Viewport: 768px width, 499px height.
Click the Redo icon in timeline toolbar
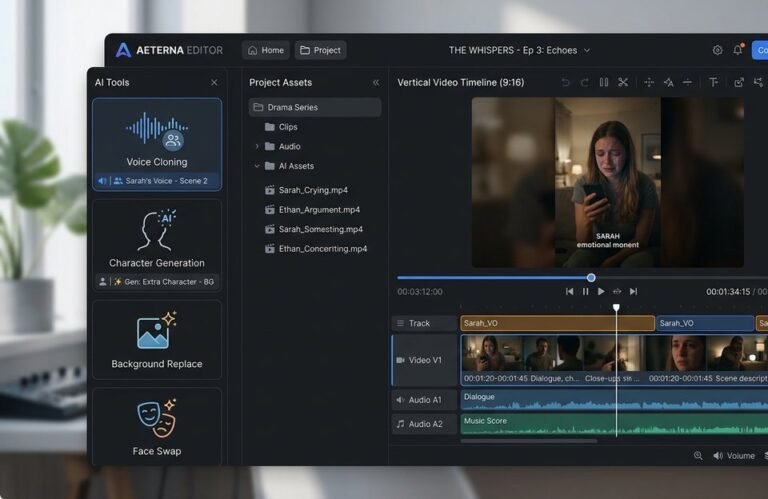pos(584,82)
